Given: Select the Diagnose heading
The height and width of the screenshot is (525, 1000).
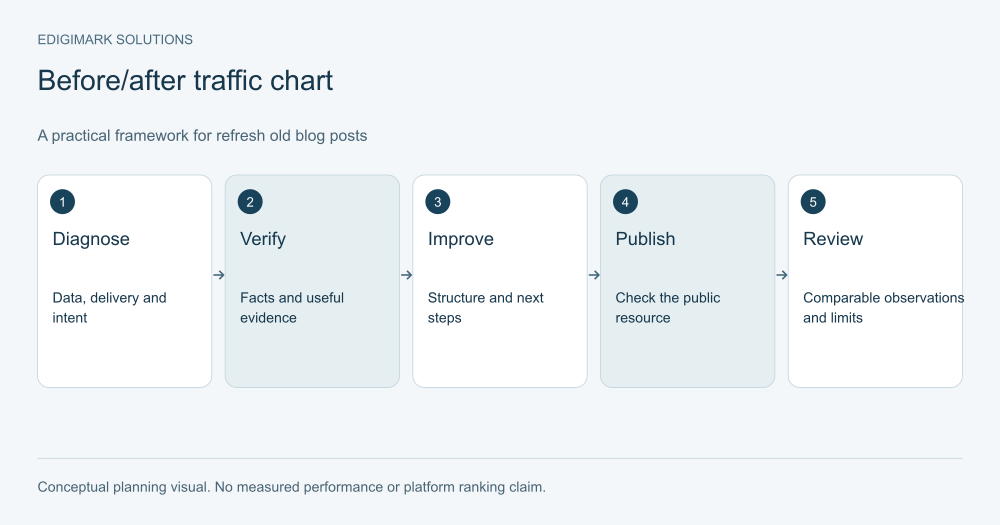Looking at the screenshot, I should pos(91,239).
